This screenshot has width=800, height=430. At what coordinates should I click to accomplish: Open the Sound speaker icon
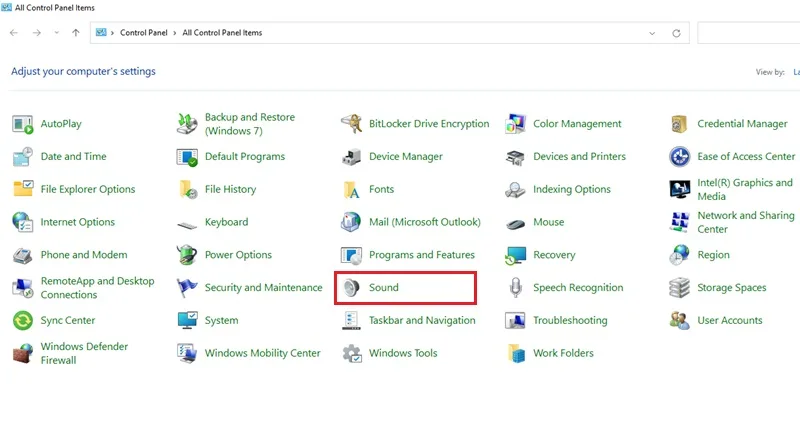pos(351,288)
